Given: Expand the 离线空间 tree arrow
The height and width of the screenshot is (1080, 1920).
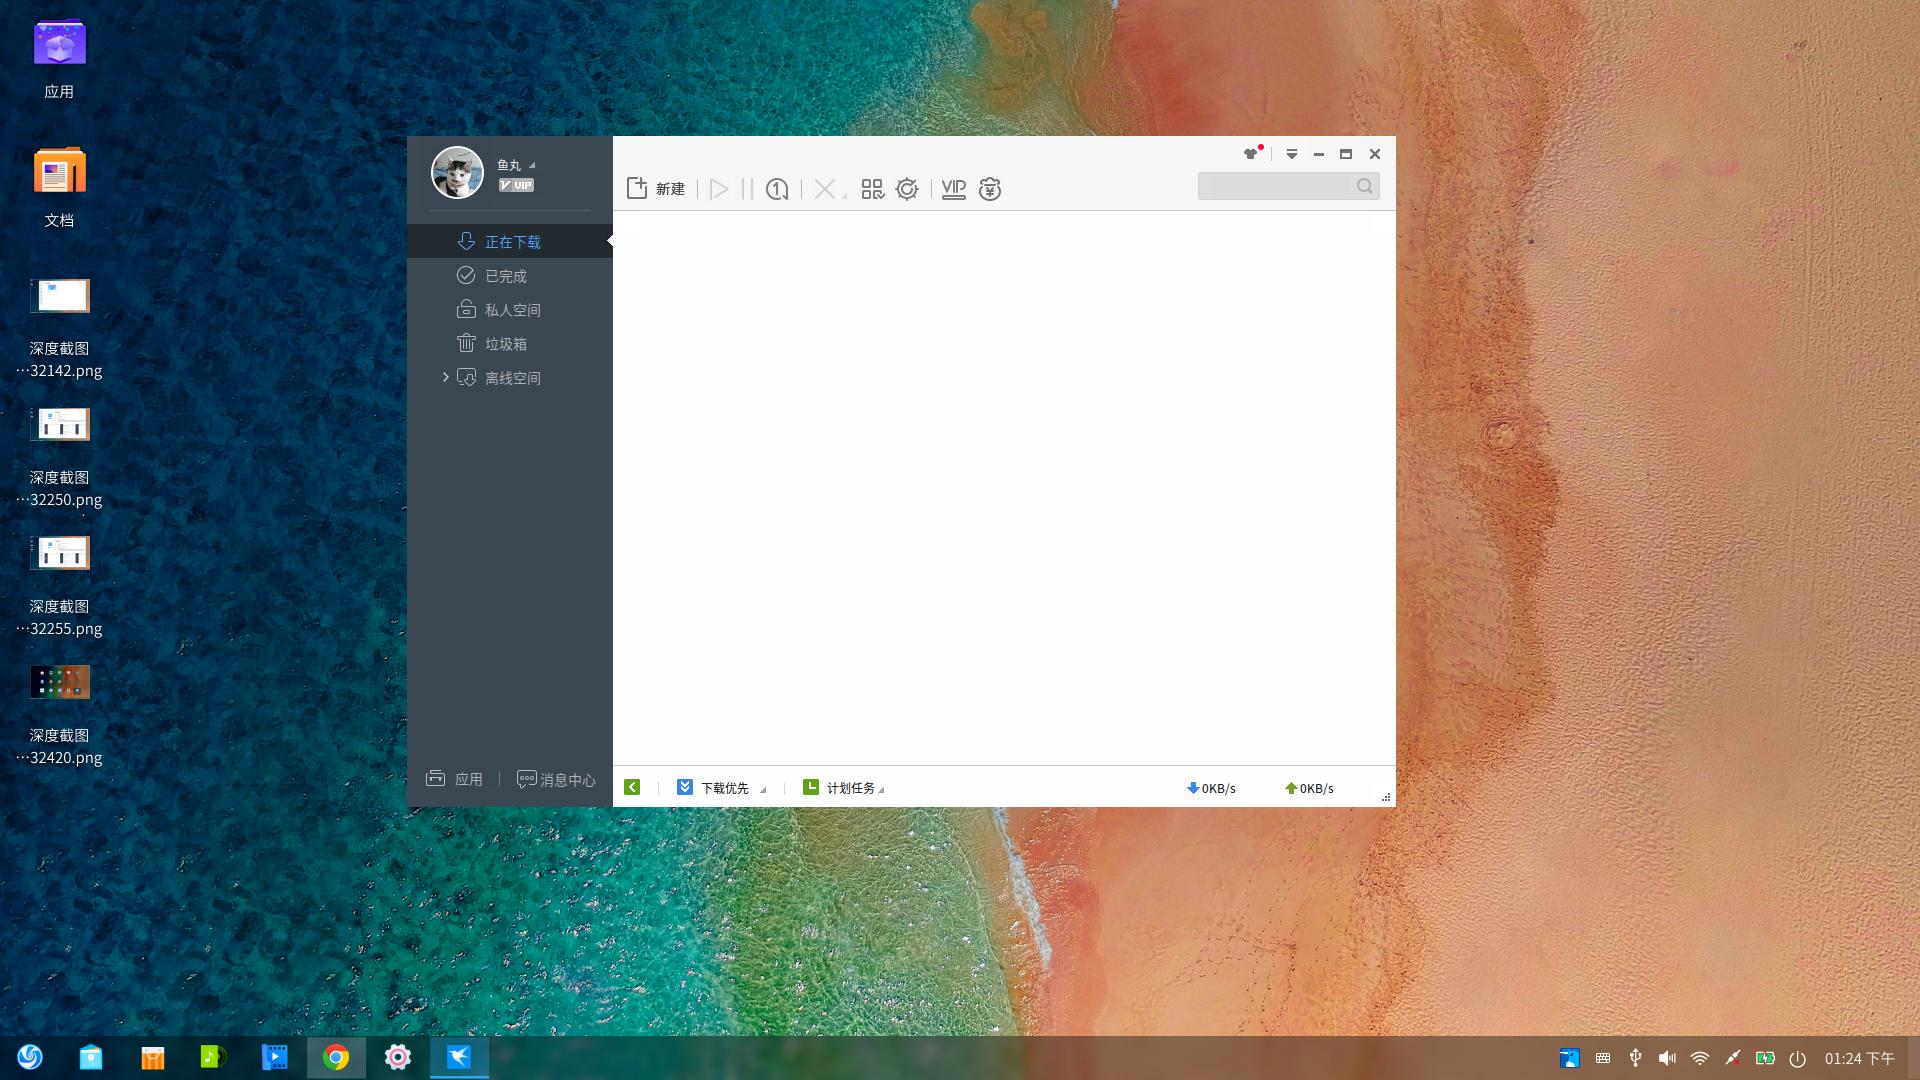Looking at the screenshot, I should coord(446,377).
